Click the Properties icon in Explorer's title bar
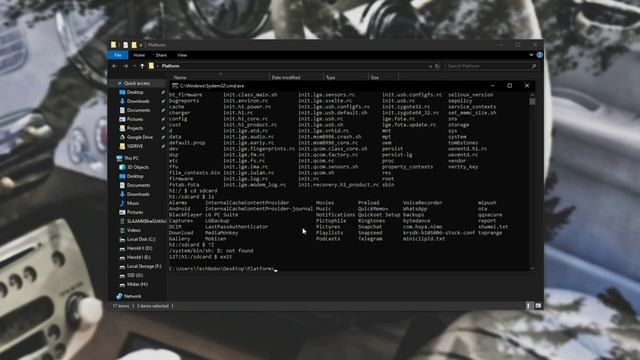This screenshot has height=360, width=640. coord(125,45)
